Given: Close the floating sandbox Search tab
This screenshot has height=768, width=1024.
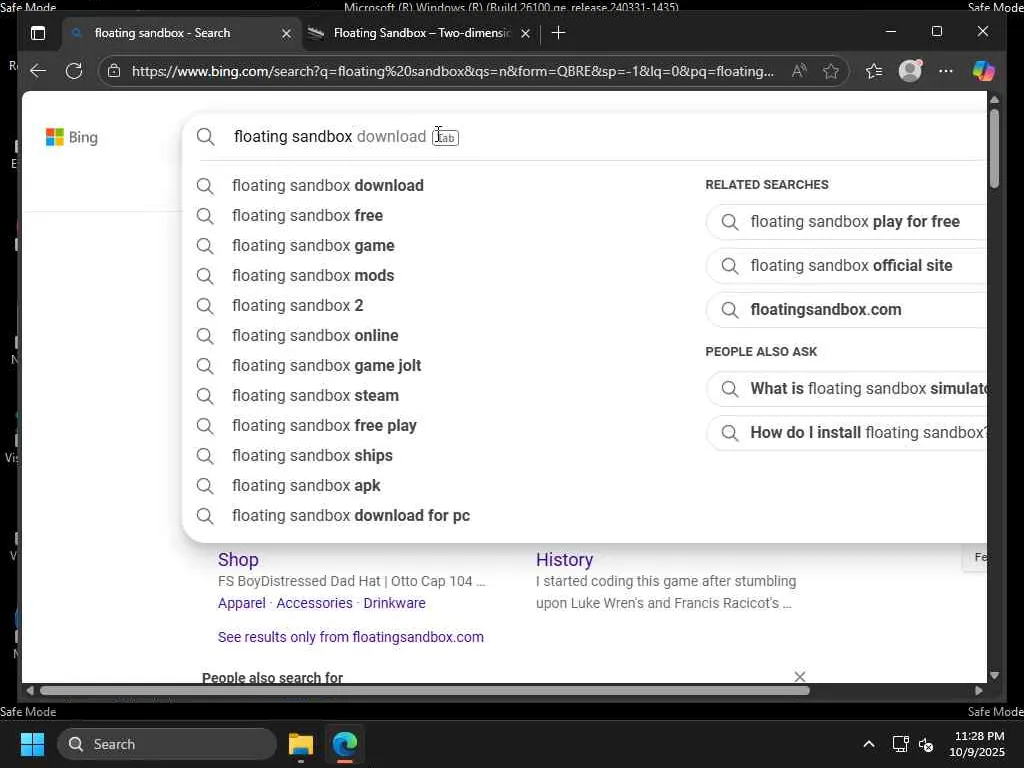Looking at the screenshot, I should 286,33.
